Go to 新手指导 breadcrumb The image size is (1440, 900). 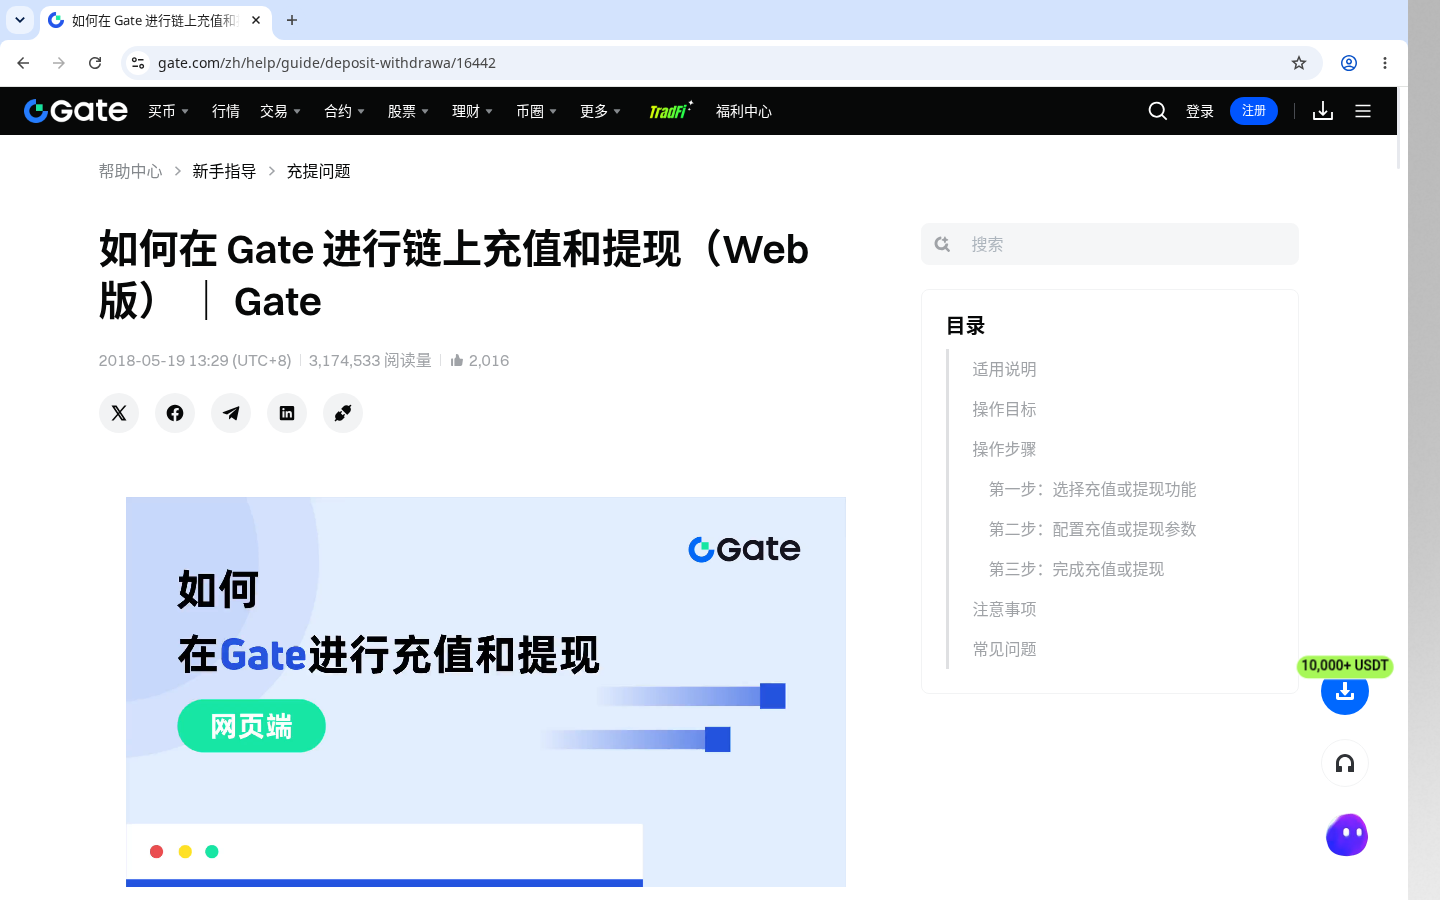pos(224,171)
